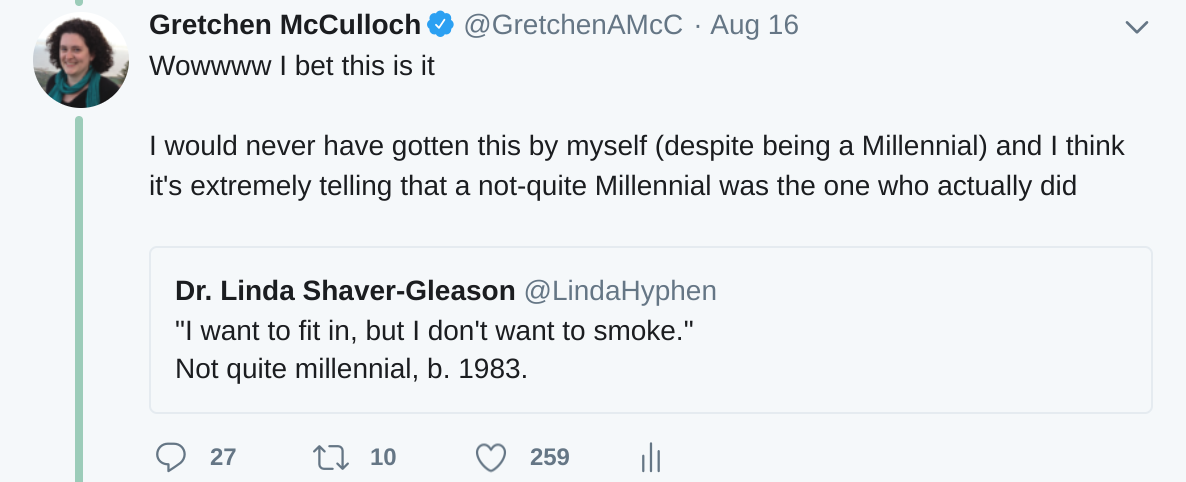The width and height of the screenshot is (1186, 482).
Task: Click the reply count 27
Action: (x=223, y=458)
